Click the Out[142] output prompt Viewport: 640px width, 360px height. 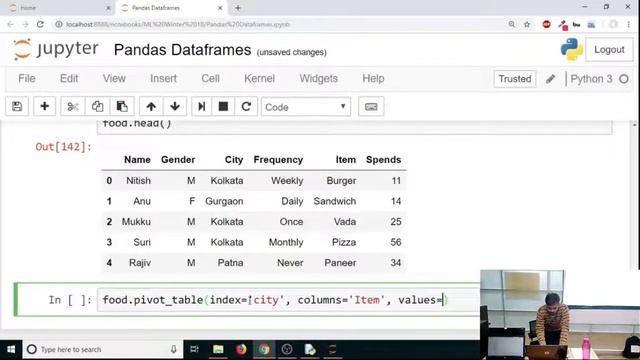click(63, 147)
